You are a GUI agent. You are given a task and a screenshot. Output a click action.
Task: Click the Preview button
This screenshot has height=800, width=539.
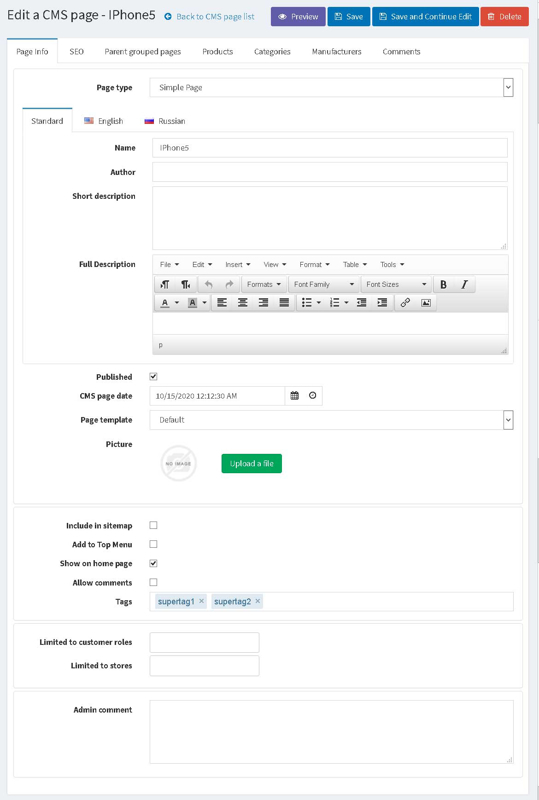(x=298, y=16)
